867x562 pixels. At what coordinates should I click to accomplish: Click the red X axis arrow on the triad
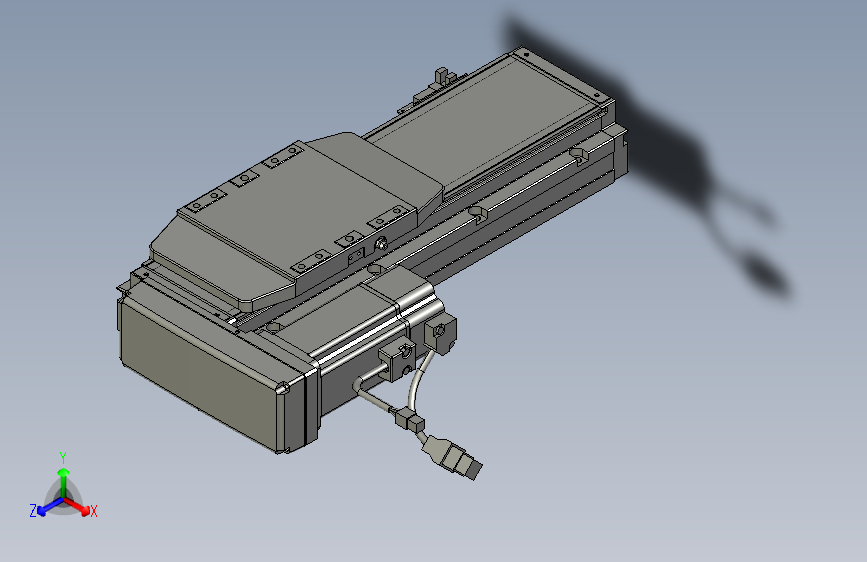tap(77, 506)
